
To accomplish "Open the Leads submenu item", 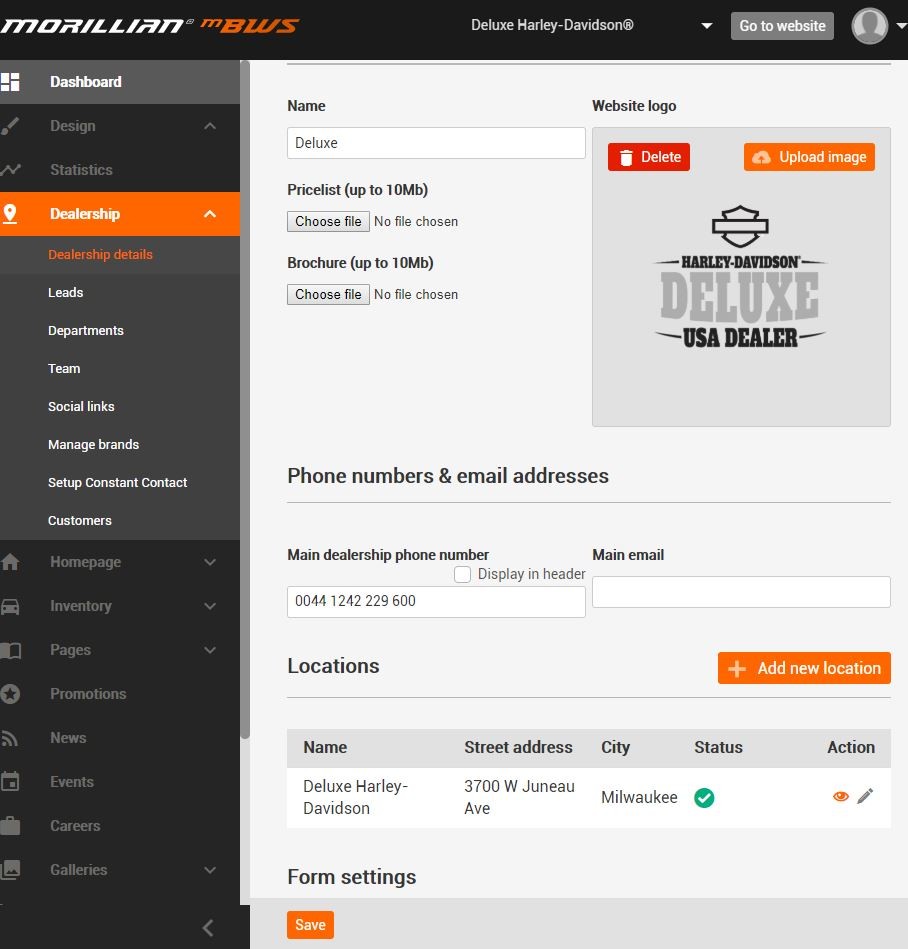I will click(x=66, y=293).
